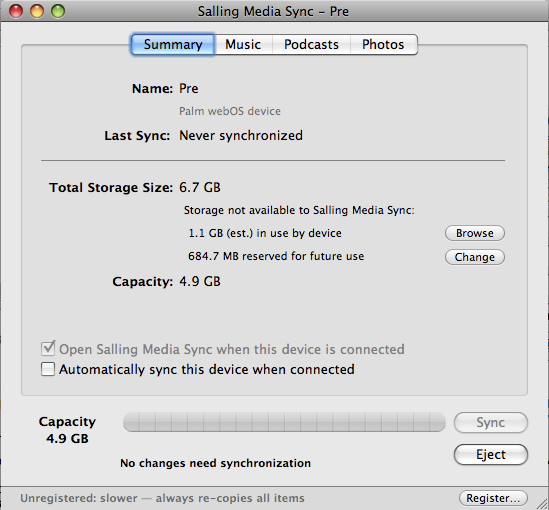
Task: Click the capacity usage bar
Action: (284, 422)
